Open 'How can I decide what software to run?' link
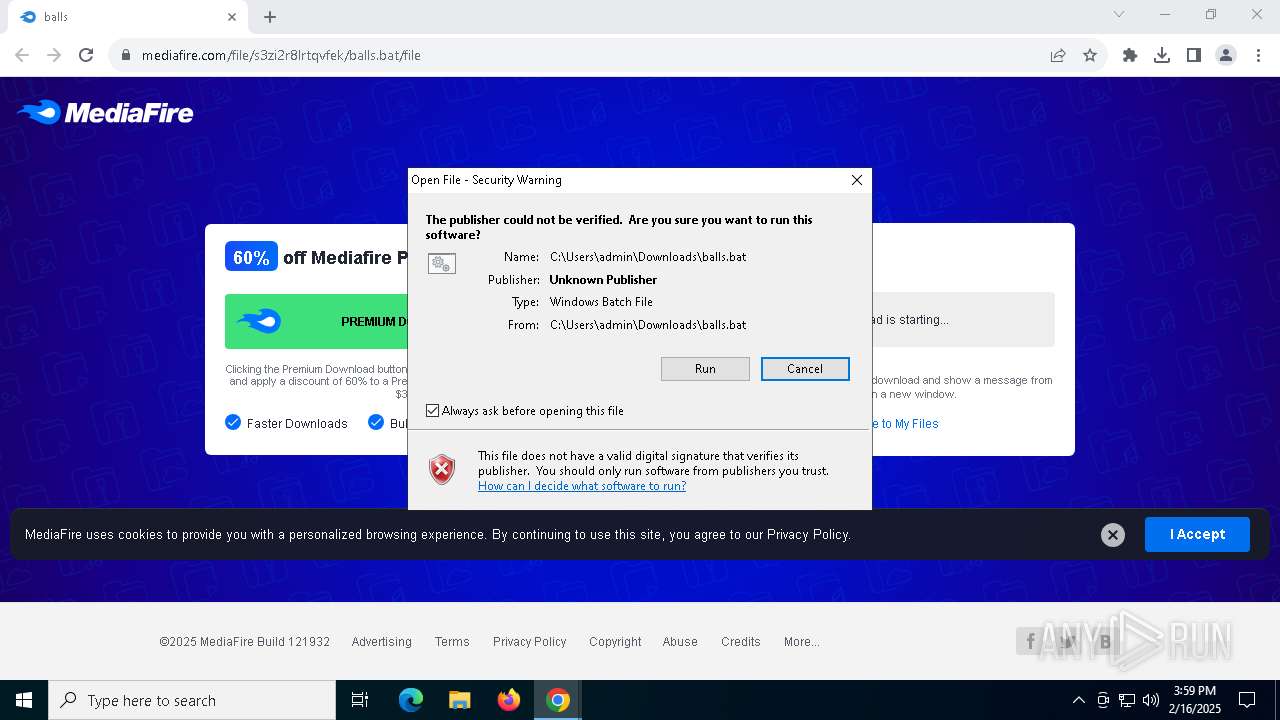1280x720 pixels. pos(582,486)
